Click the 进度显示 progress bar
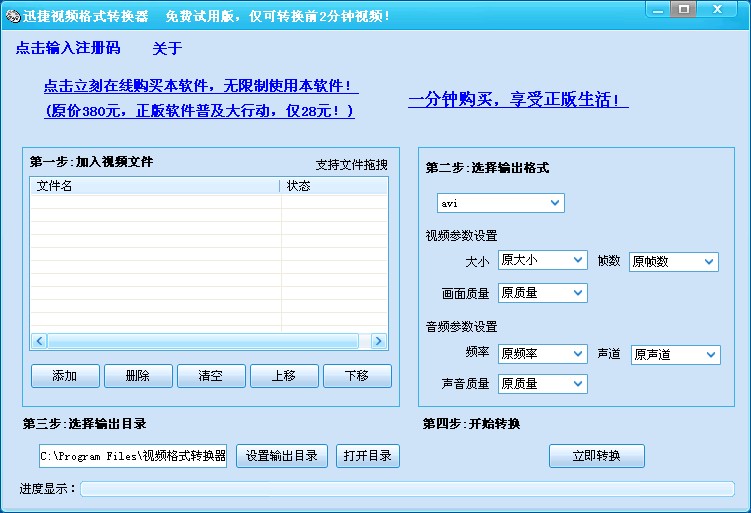Screen dimensions: 751x513 [407, 489]
